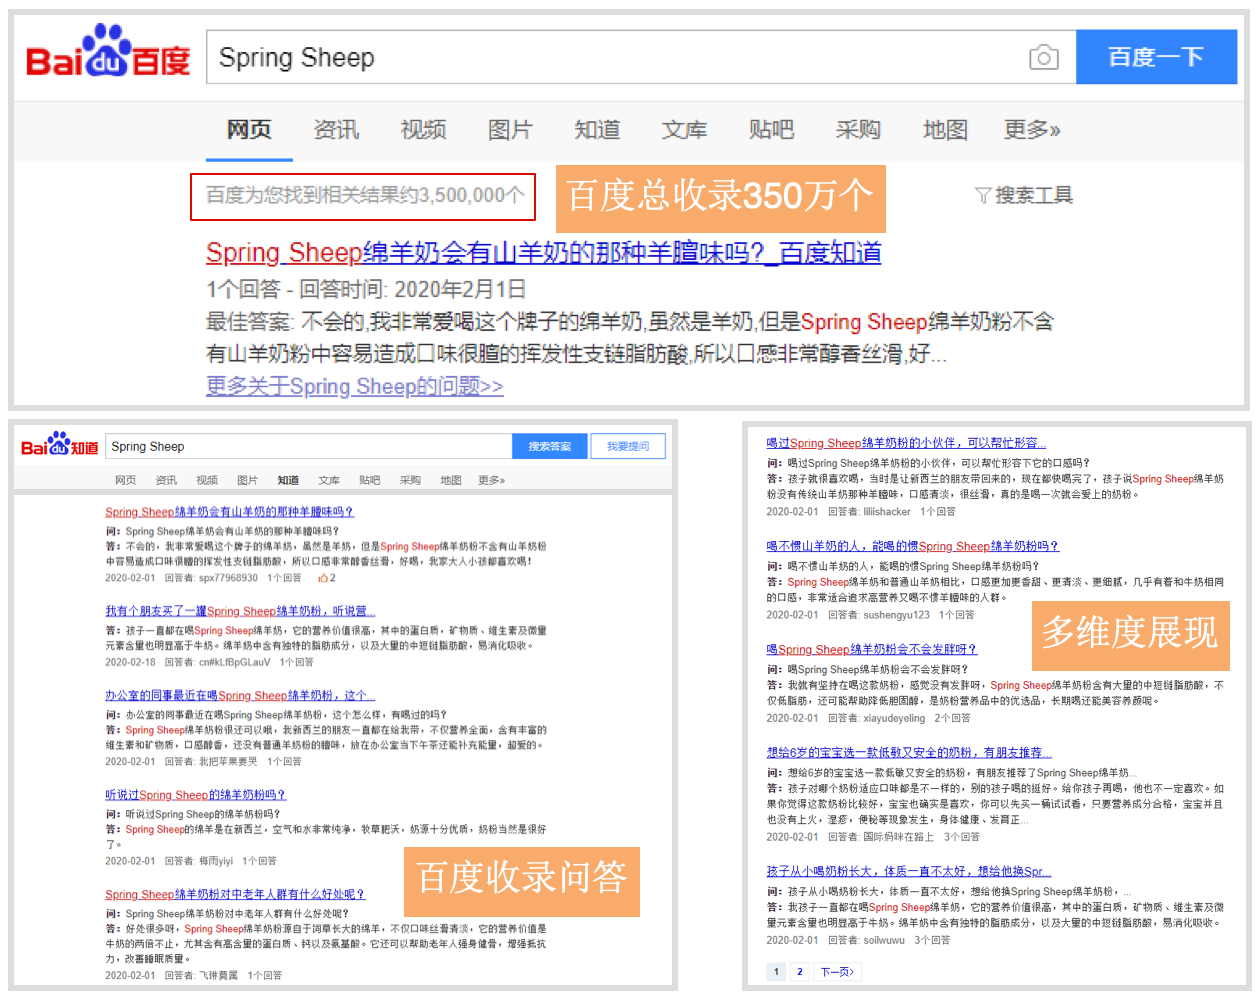This screenshot has width=1260, height=1000.
Task: Click answerer name soilwuwu
Action: tap(884, 940)
